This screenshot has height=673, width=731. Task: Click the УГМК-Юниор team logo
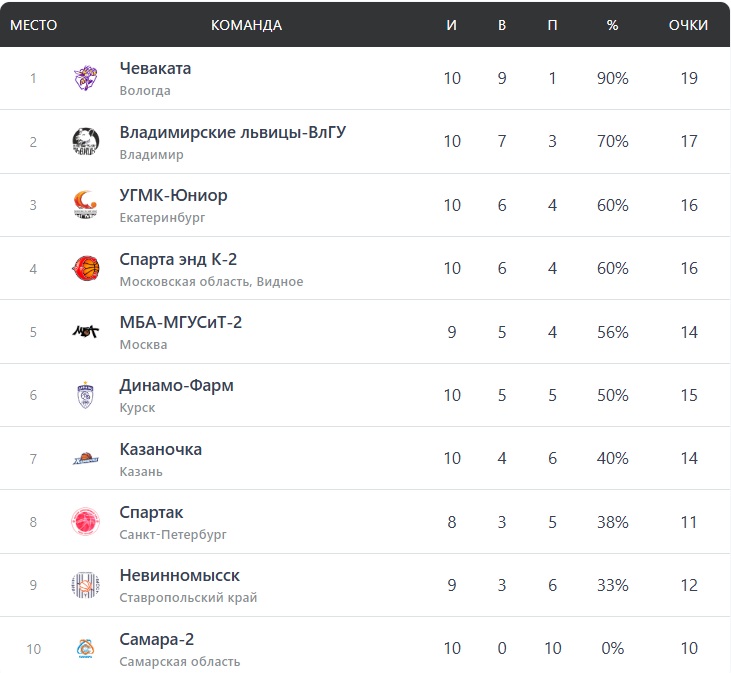[x=86, y=205]
